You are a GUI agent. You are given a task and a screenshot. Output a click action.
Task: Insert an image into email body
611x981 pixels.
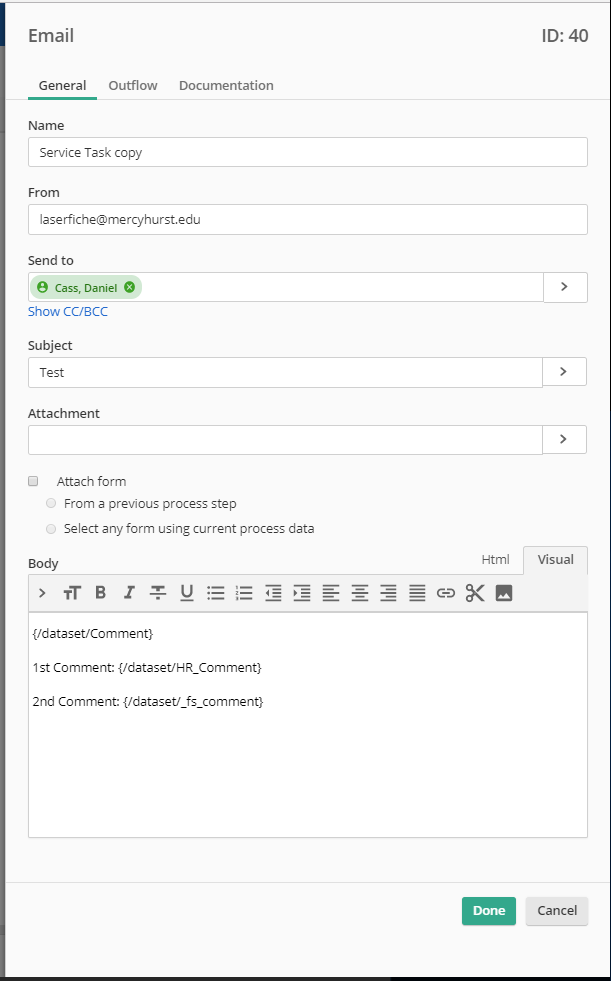504,593
